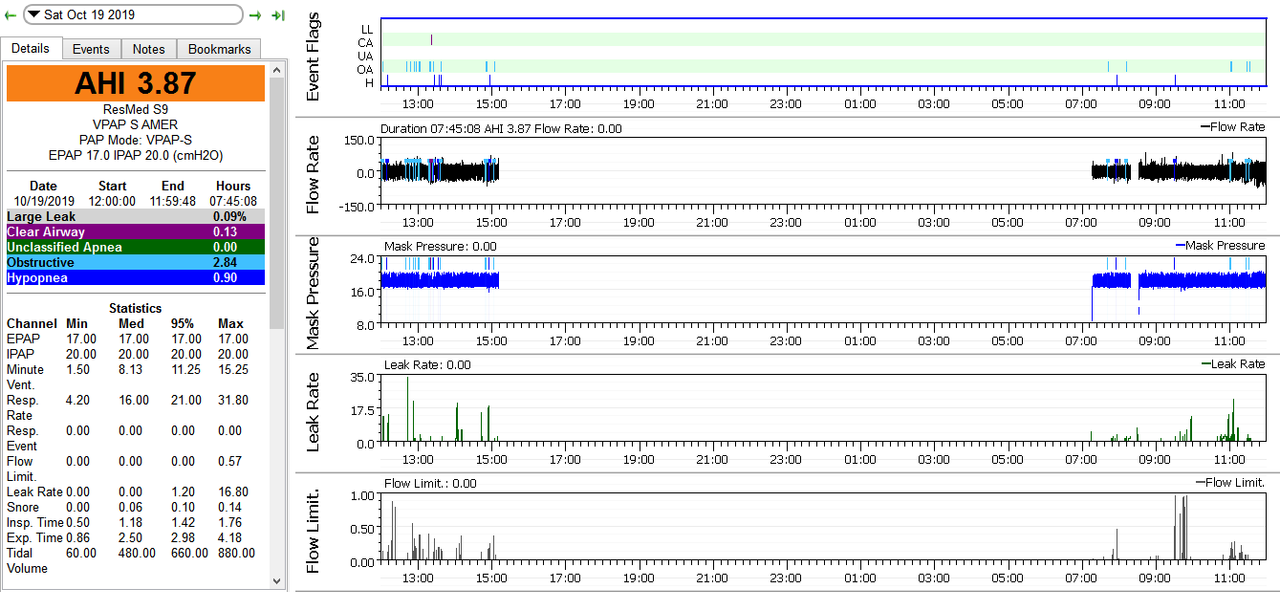Go to the previous day with the left green arrow
The width and height of the screenshot is (1280, 592).
(x=10, y=15)
